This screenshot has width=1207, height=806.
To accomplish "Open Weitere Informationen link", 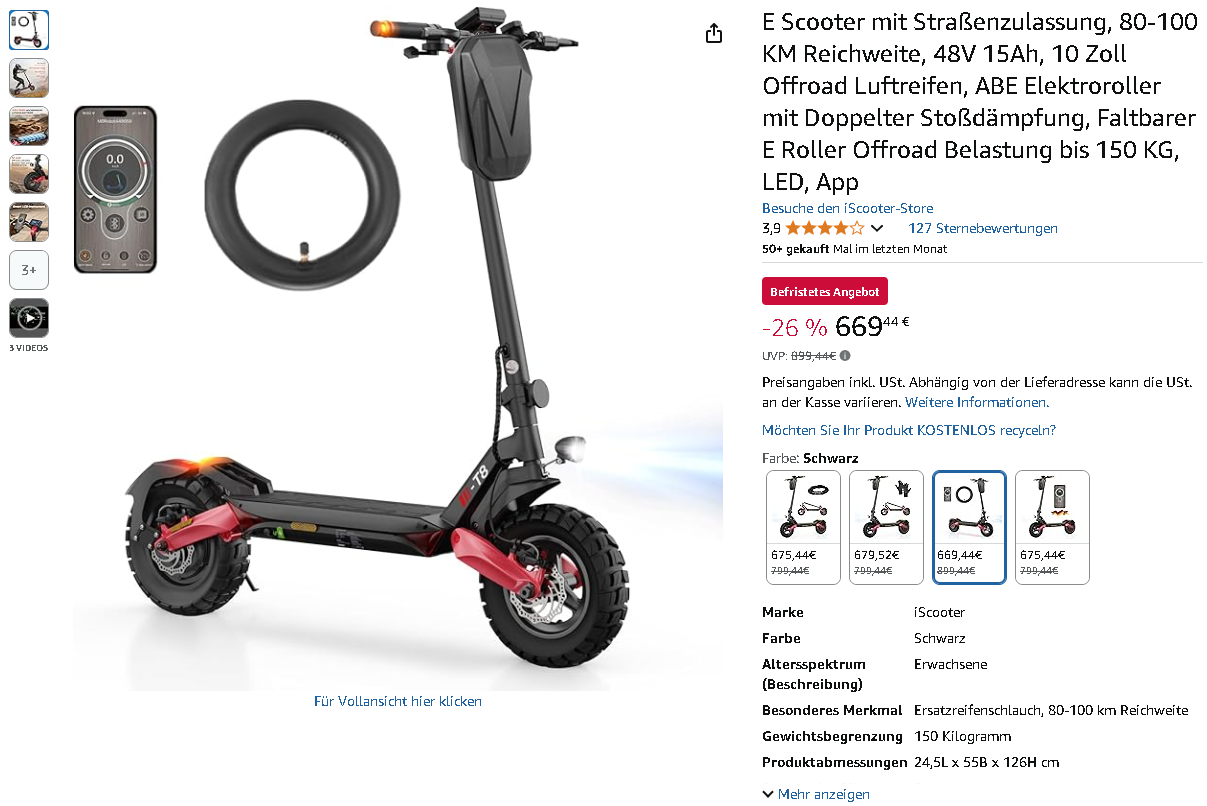I will 977,402.
